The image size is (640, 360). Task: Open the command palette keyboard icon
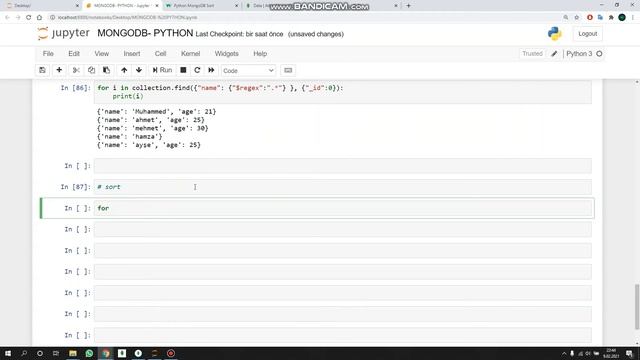pyautogui.click(x=288, y=70)
